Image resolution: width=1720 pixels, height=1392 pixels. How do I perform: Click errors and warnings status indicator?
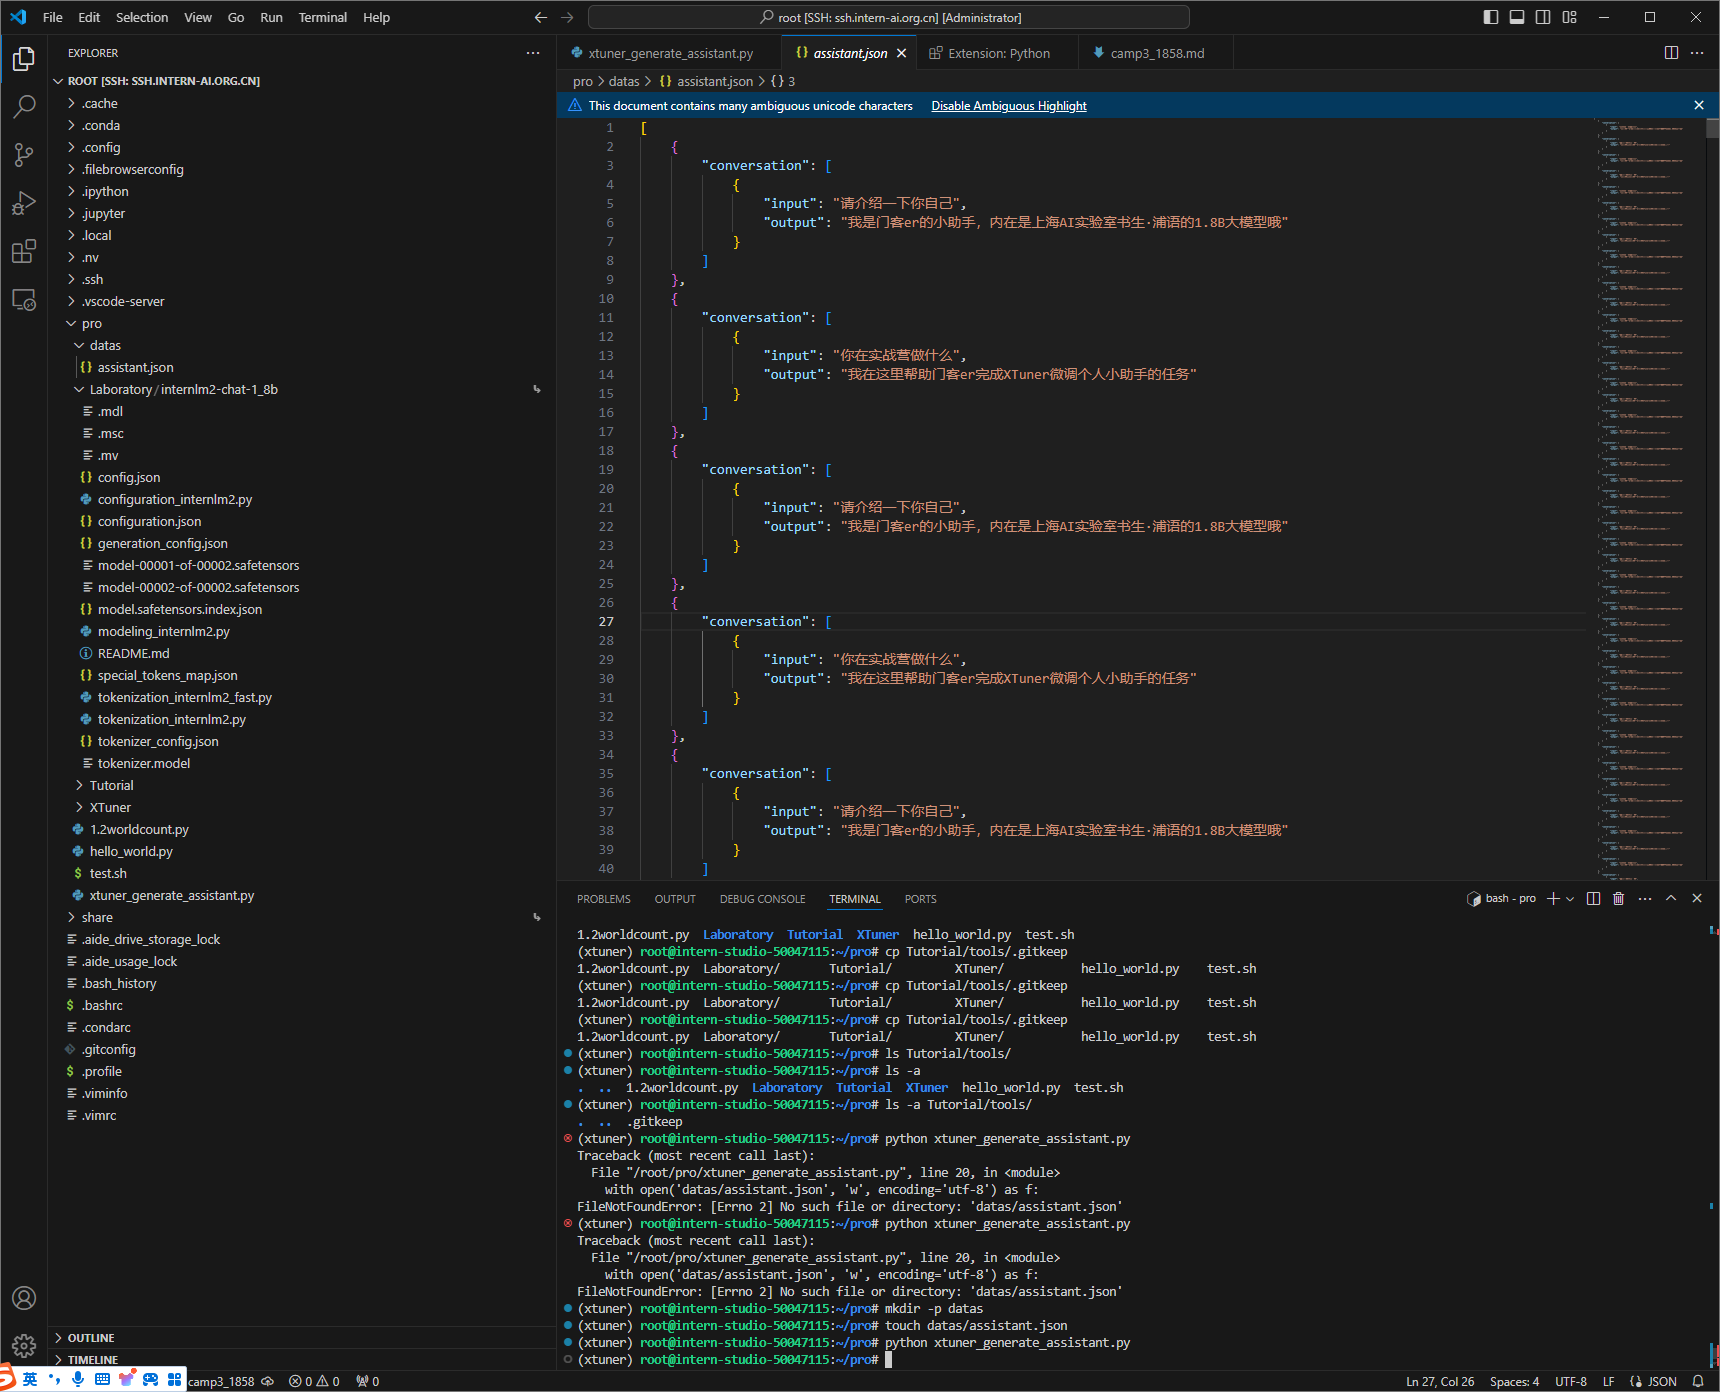click(314, 1381)
